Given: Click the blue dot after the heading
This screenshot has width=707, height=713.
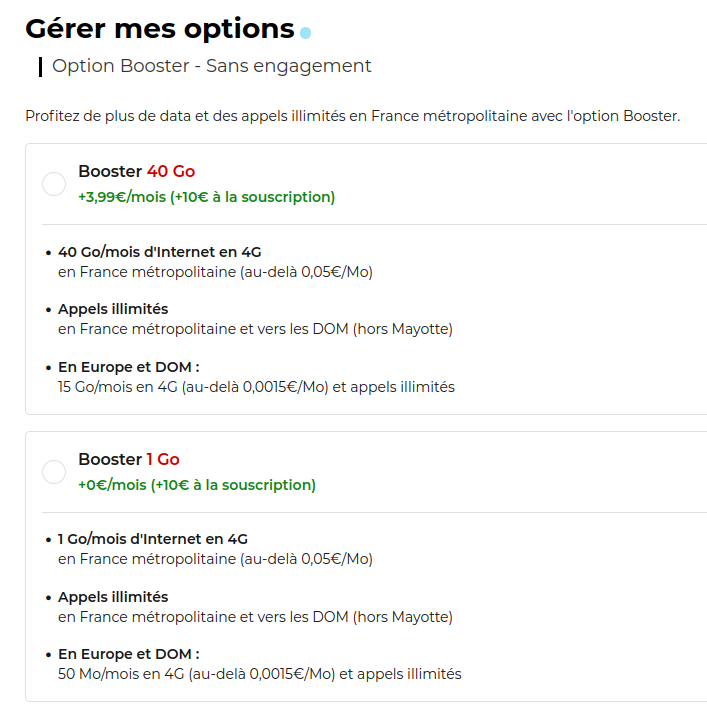Looking at the screenshot, I should coord(306,33).
